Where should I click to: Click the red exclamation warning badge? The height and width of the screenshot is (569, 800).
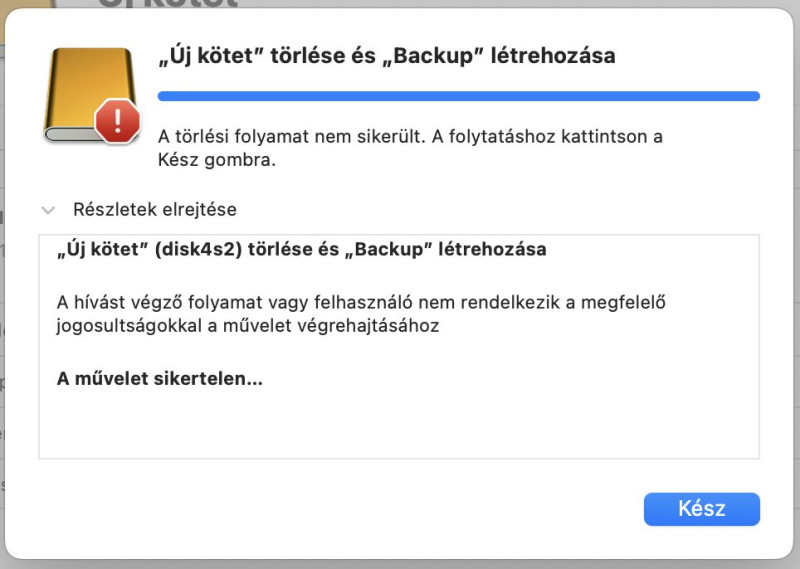(117, 120)
